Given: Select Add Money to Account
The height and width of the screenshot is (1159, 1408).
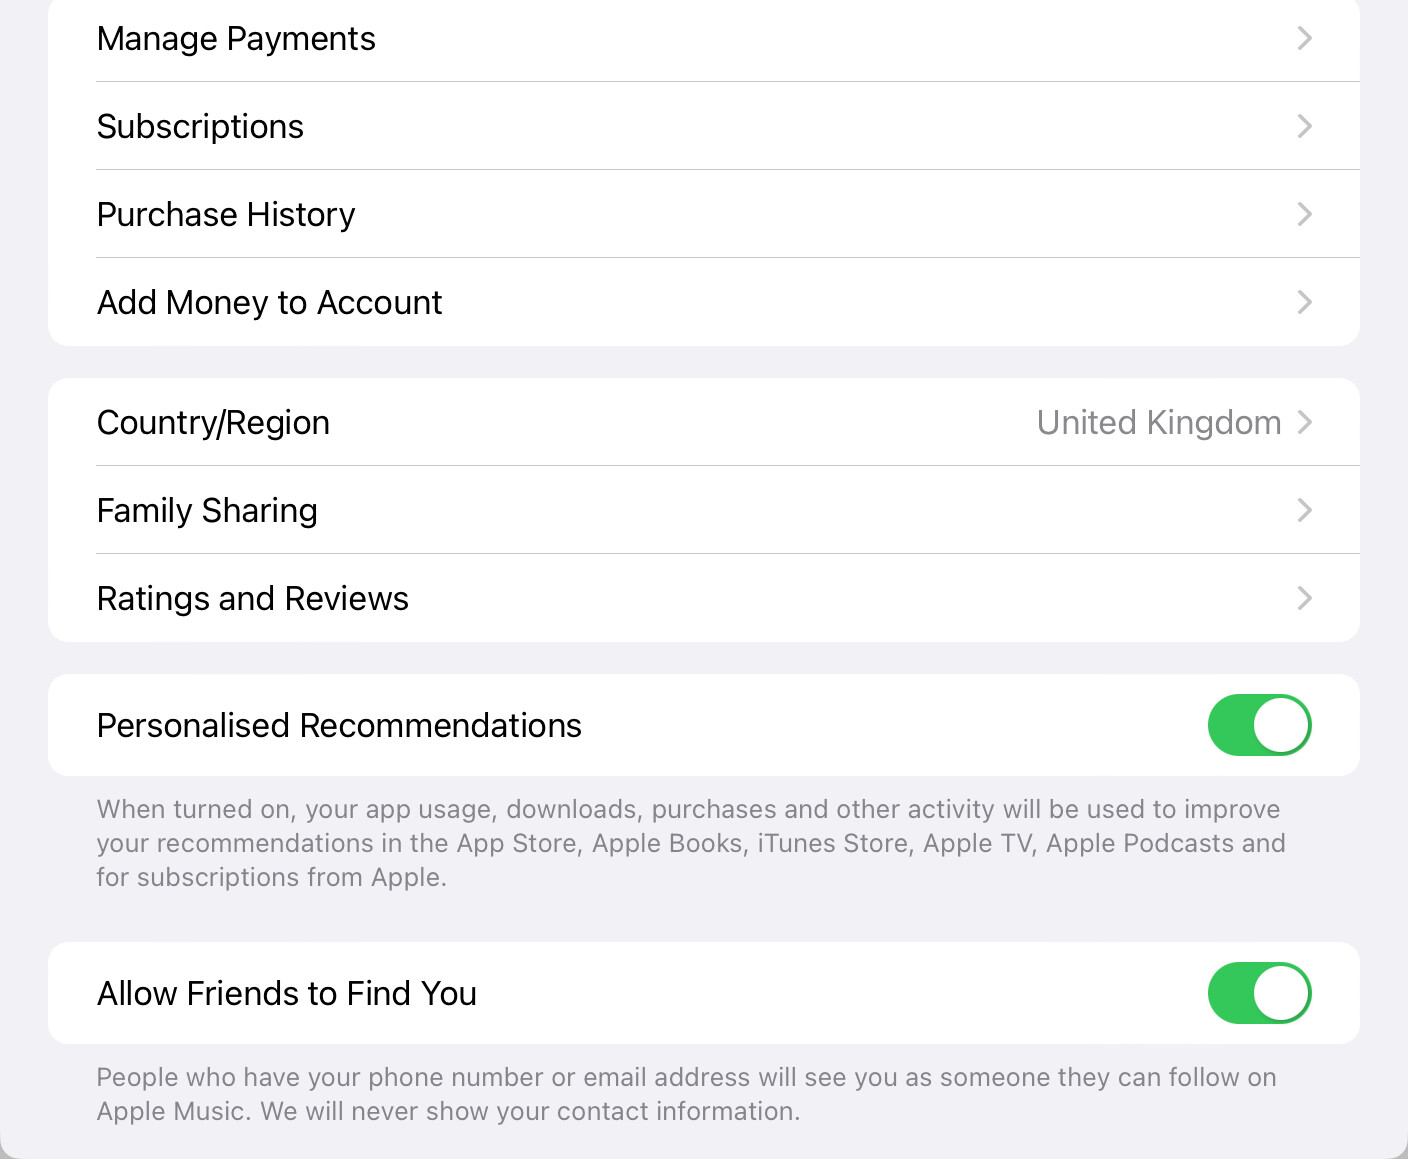Looking at the screenshot, I should (270, 303).
